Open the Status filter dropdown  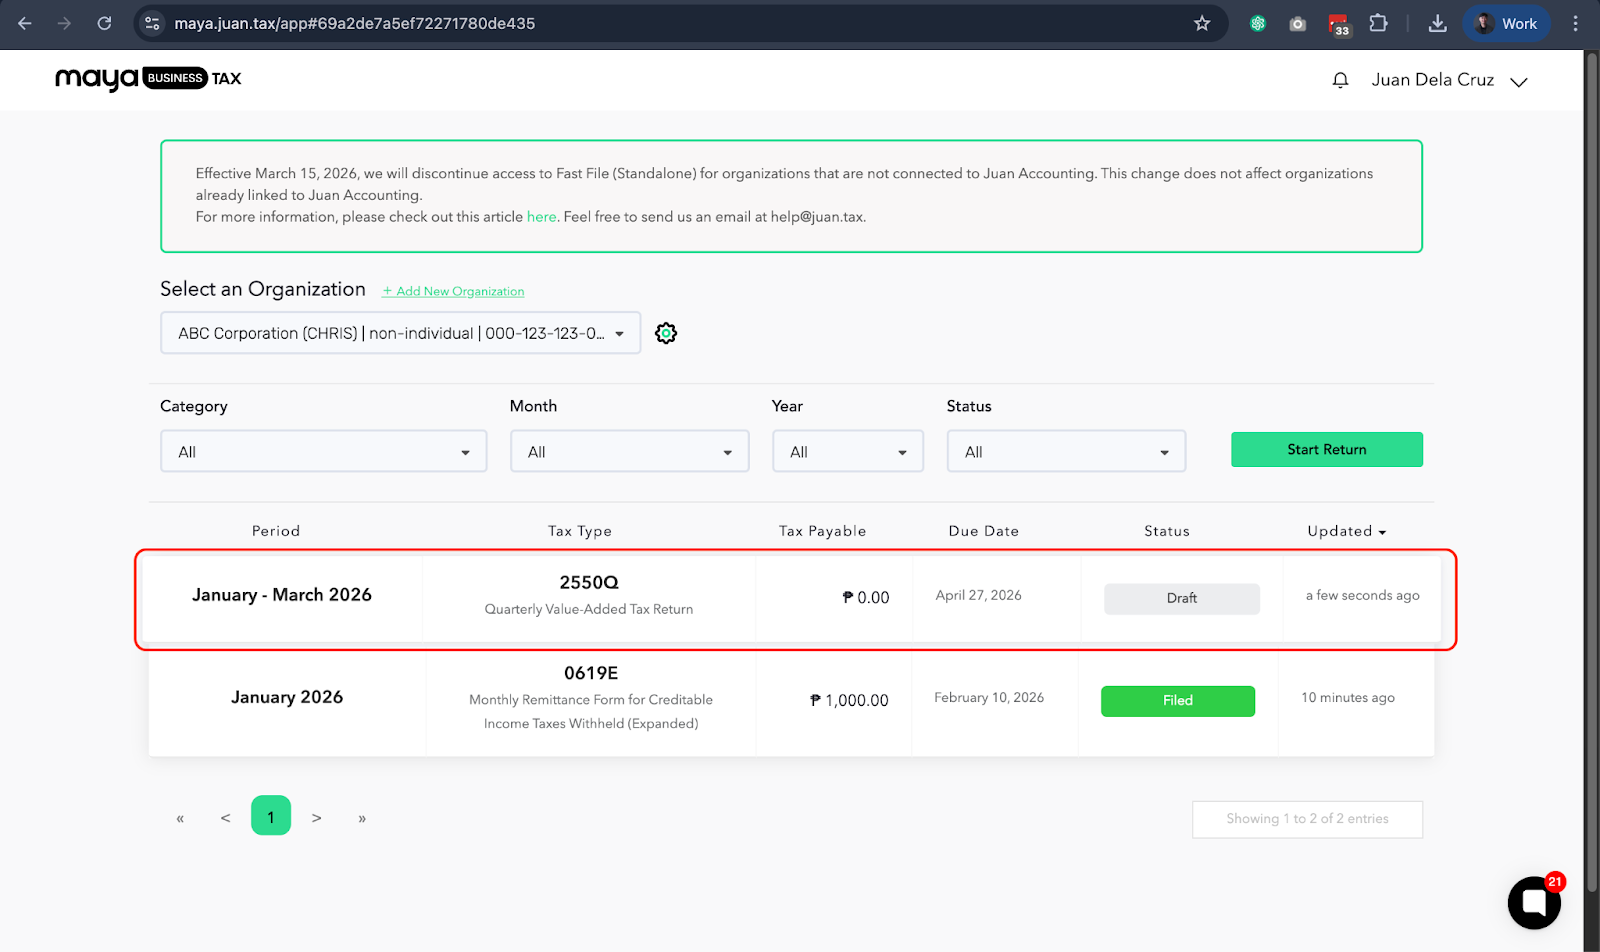pos(1066,451)
